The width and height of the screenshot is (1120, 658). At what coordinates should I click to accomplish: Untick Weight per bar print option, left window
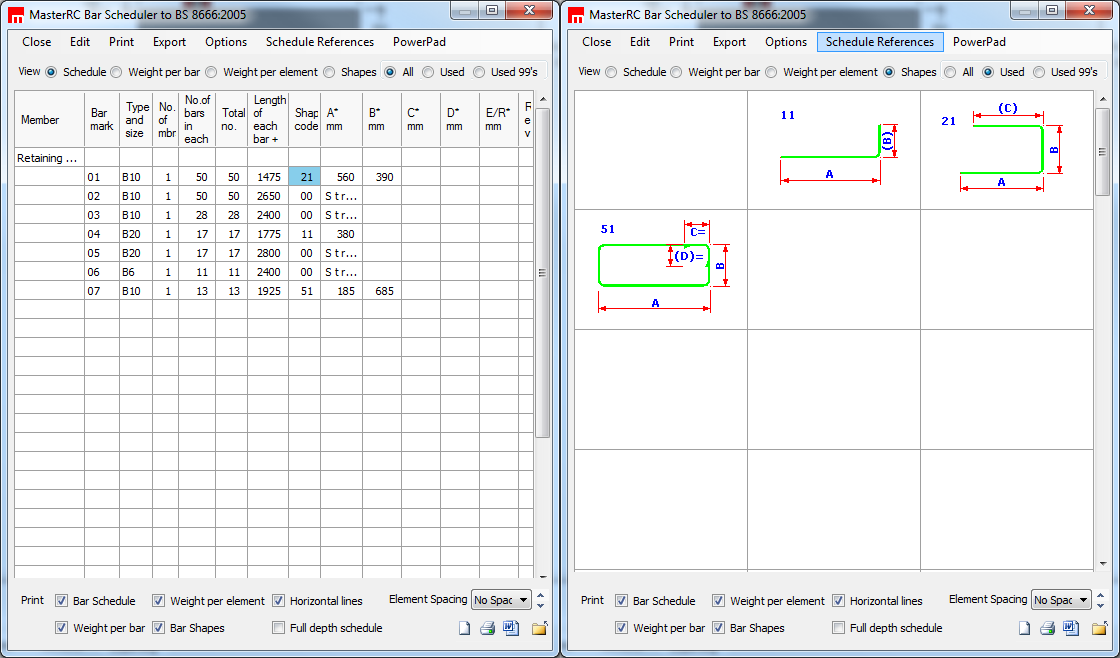point(62,628)
